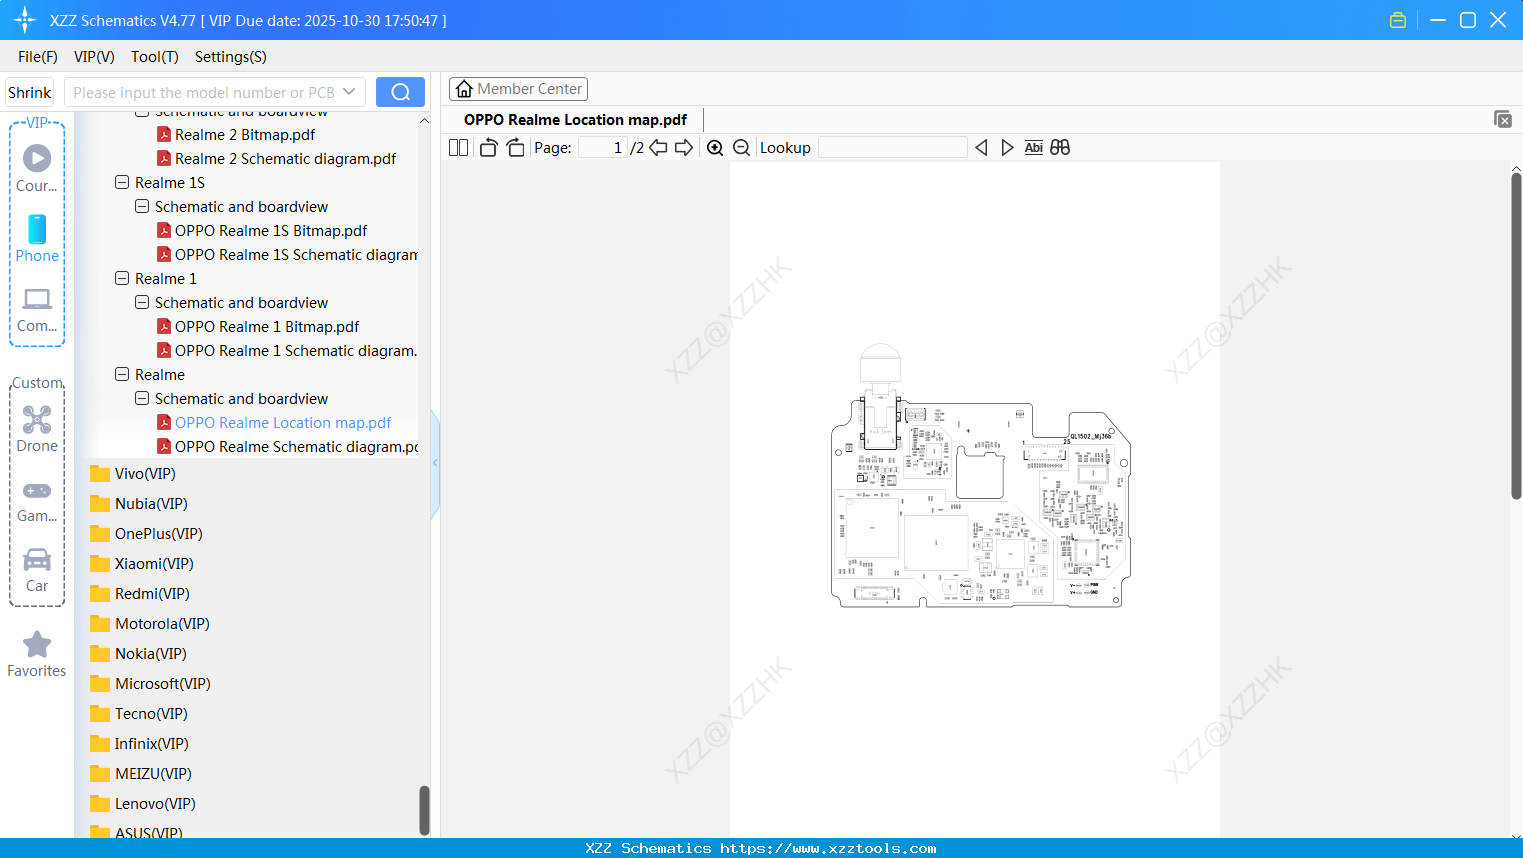The width and height of the screenshot is (1523, 858).
Task: Click the PDF viewer vertical scrollbar
Action: pos(1516,336)
